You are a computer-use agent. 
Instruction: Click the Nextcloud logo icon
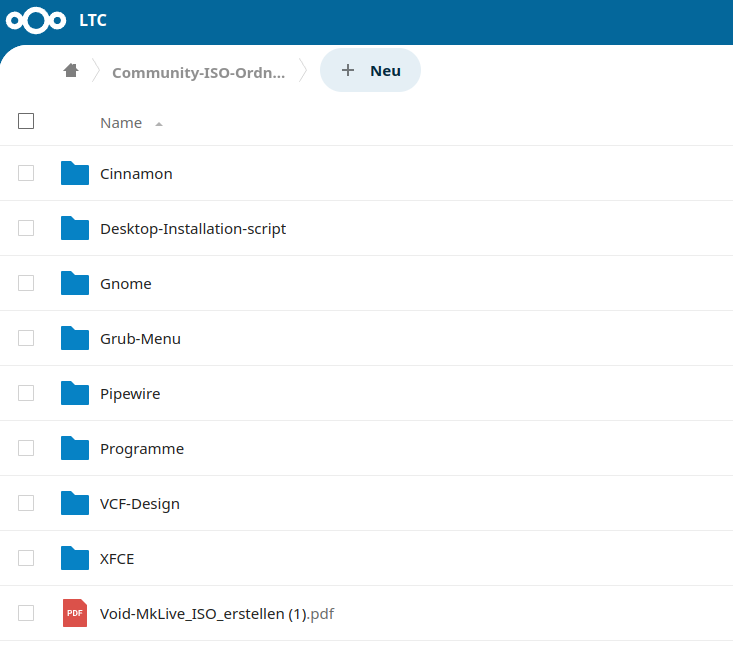(36, 21)
